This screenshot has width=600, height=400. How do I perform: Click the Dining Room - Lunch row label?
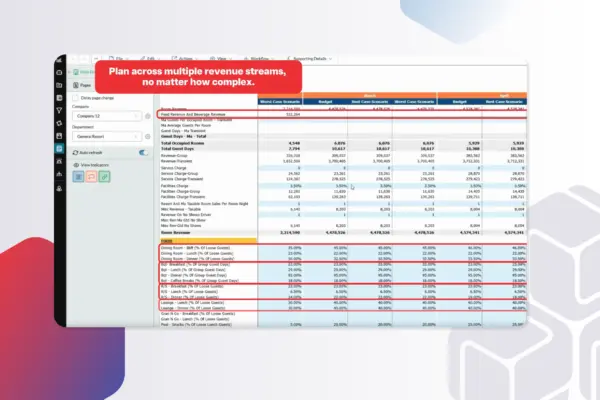pyautogui.click(x=197, y=253)
